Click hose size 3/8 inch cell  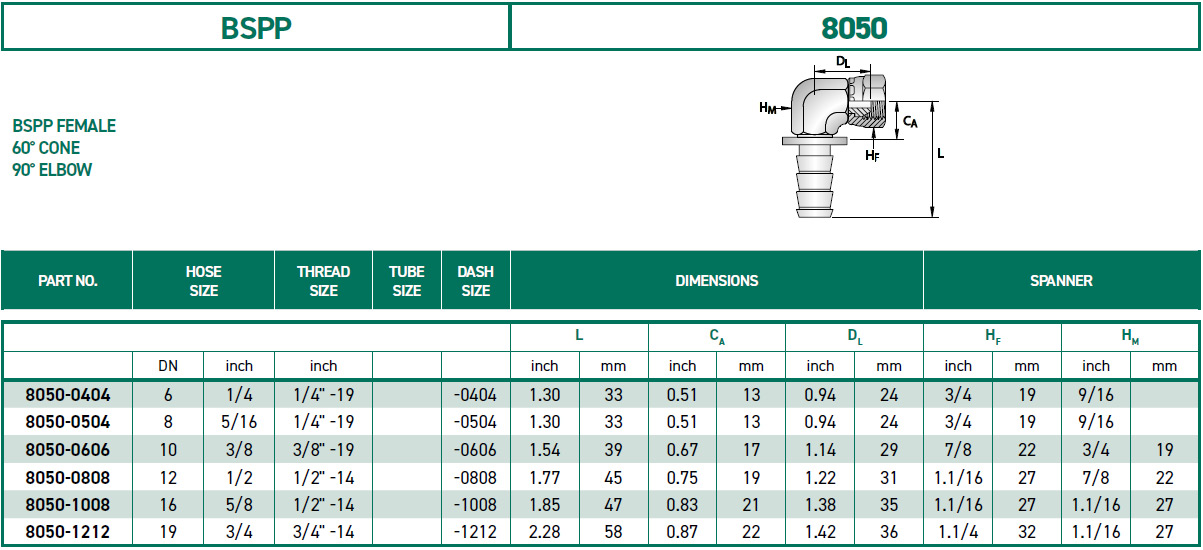[239, 450]
